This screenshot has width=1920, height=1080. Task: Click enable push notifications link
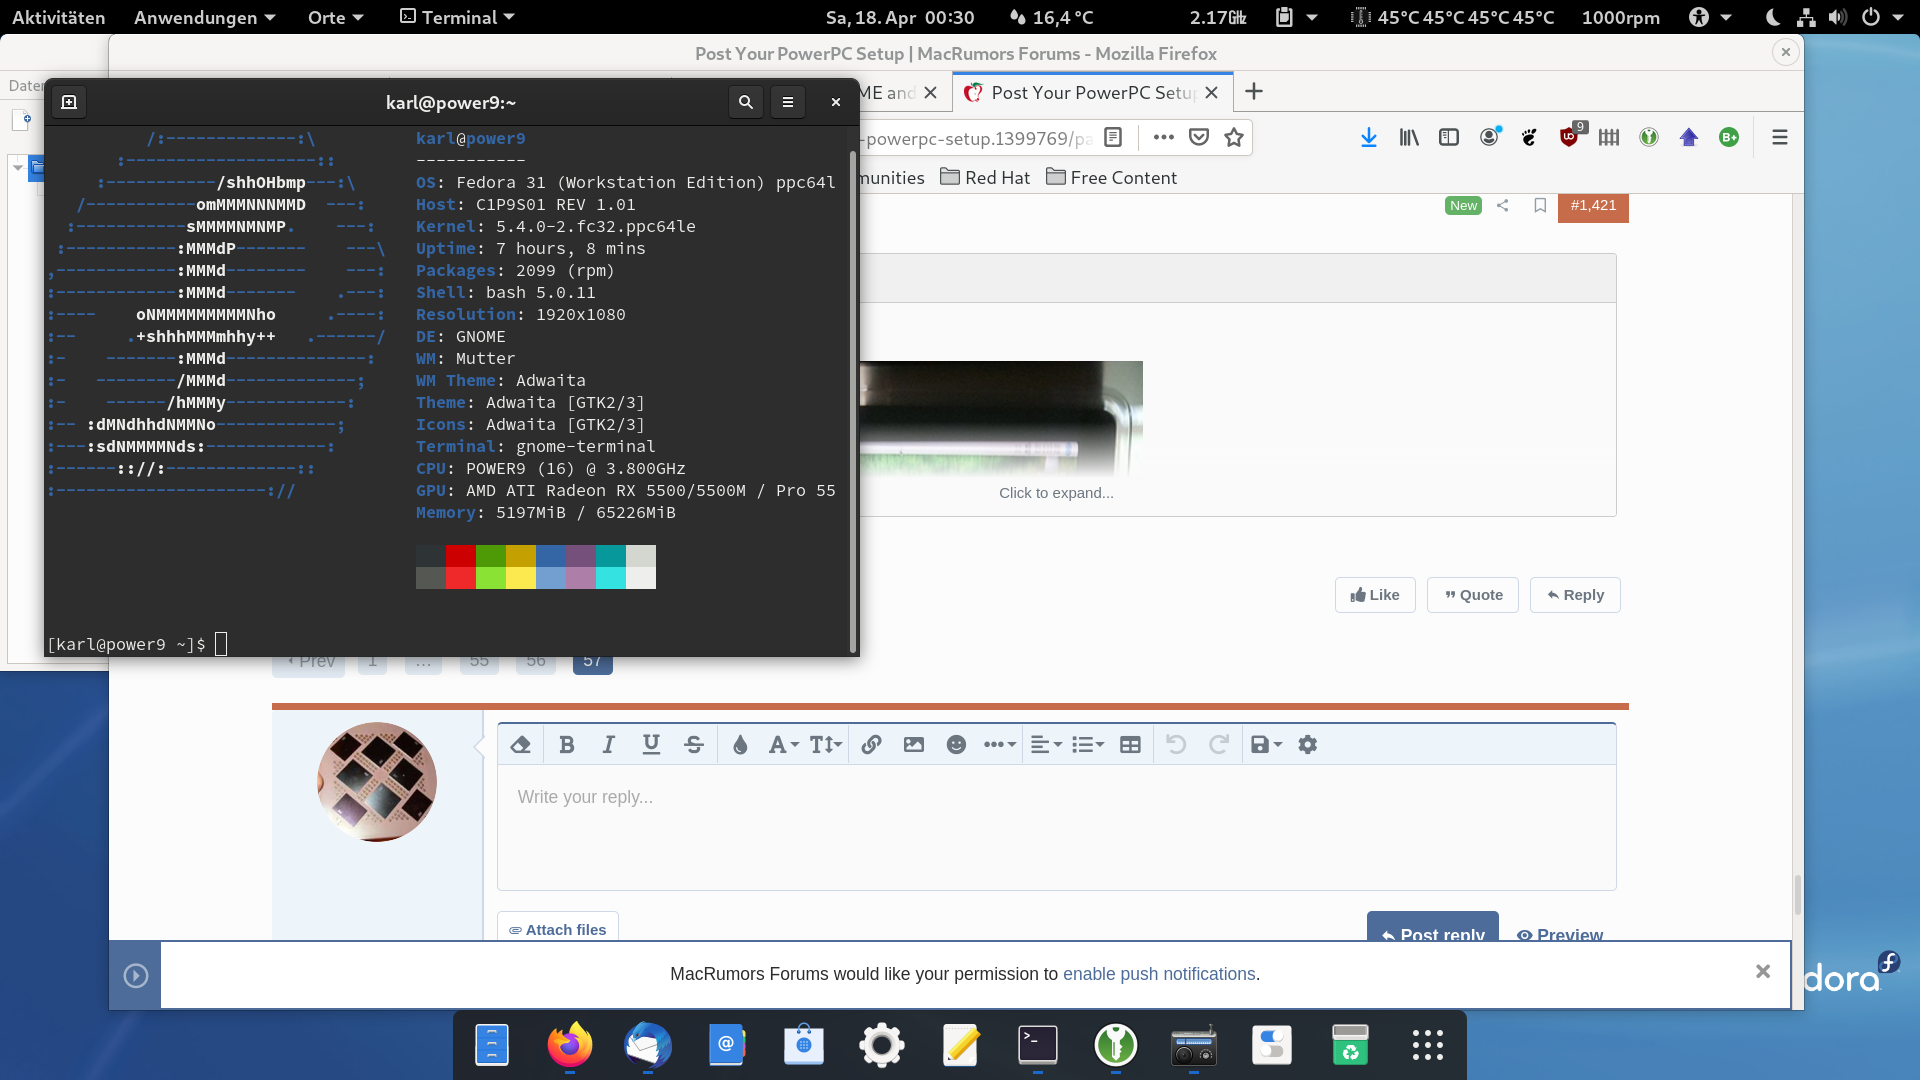click(1159, 974)
